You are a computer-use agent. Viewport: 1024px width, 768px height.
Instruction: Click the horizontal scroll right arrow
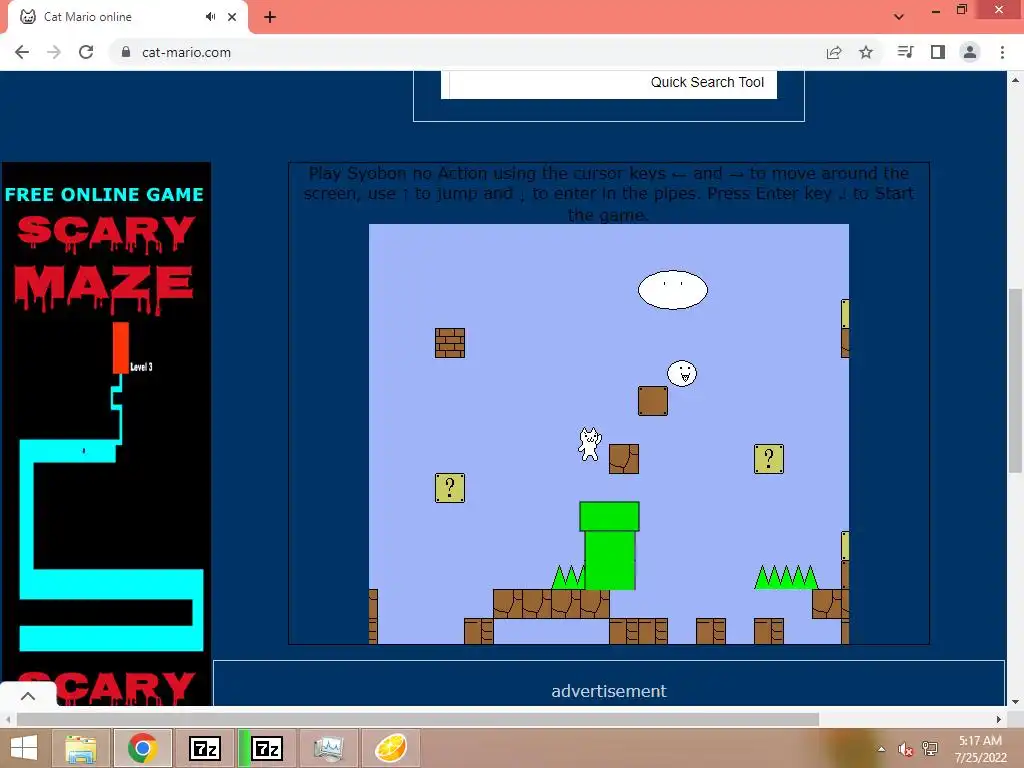999,719
